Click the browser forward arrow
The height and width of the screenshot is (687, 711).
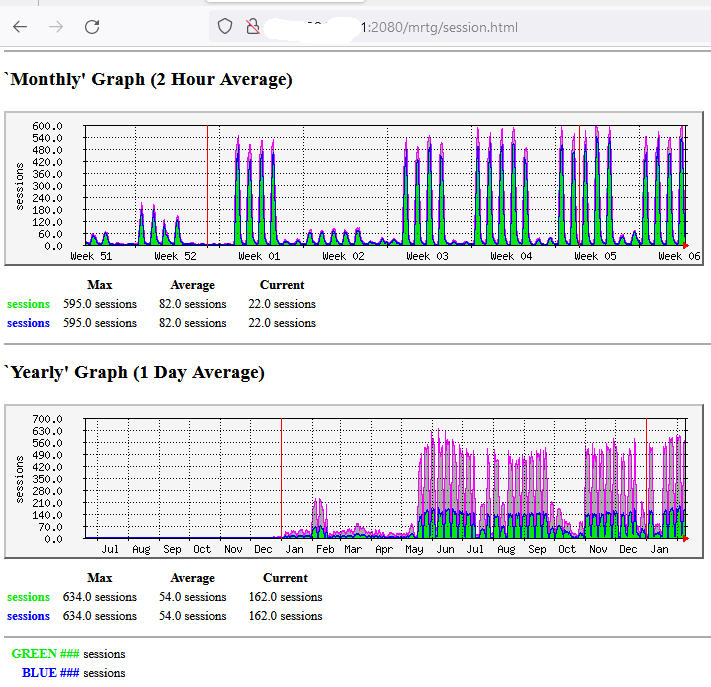[56, 27]
